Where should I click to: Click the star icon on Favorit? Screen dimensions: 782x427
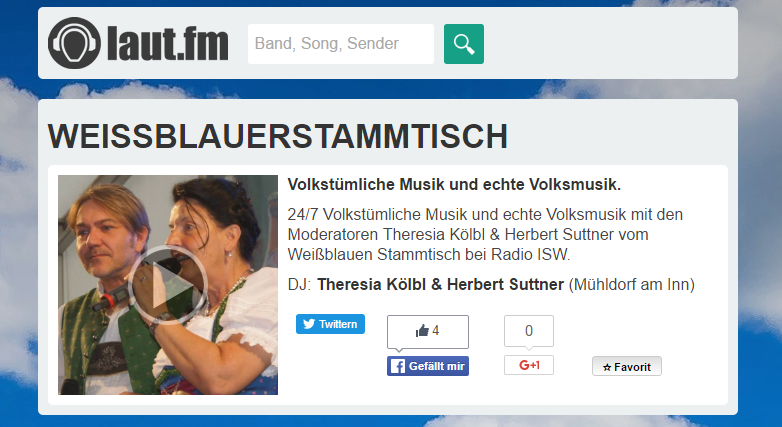[x=607, y=368]
